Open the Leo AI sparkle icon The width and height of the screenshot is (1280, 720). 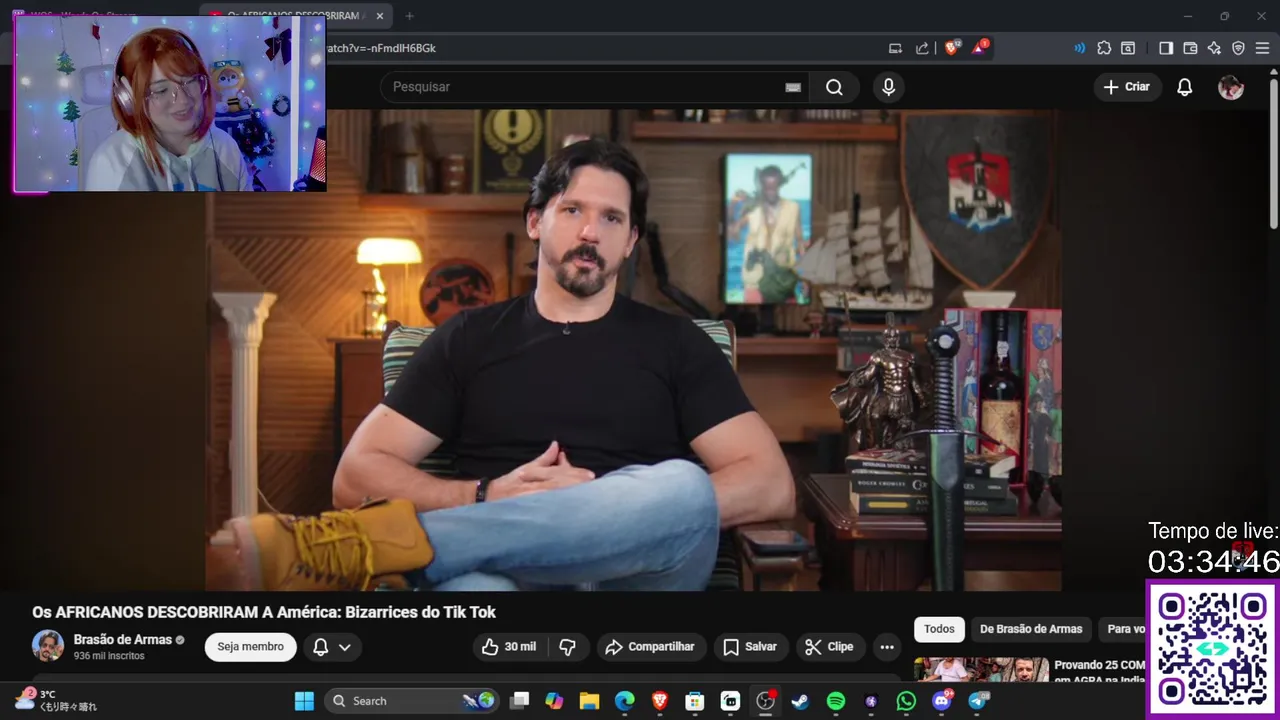click(x=1214, y=48)
